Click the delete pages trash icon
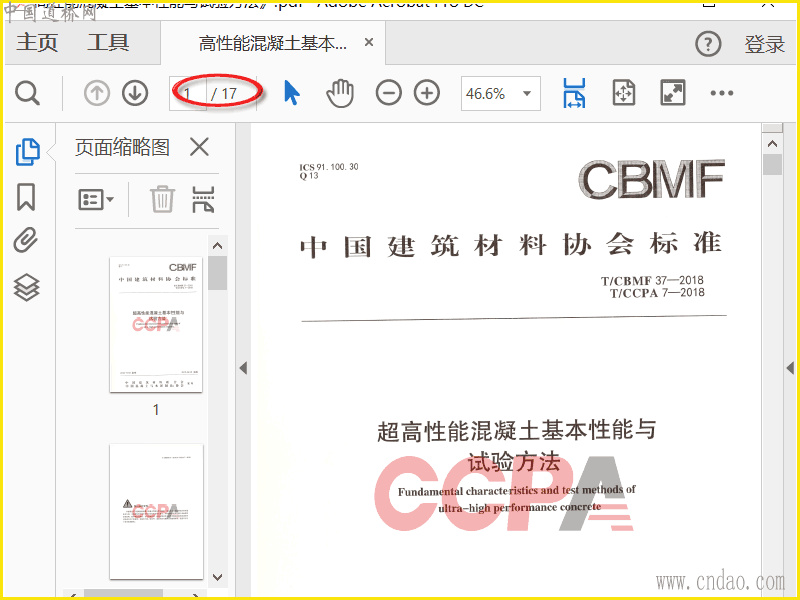 point(162,199)
